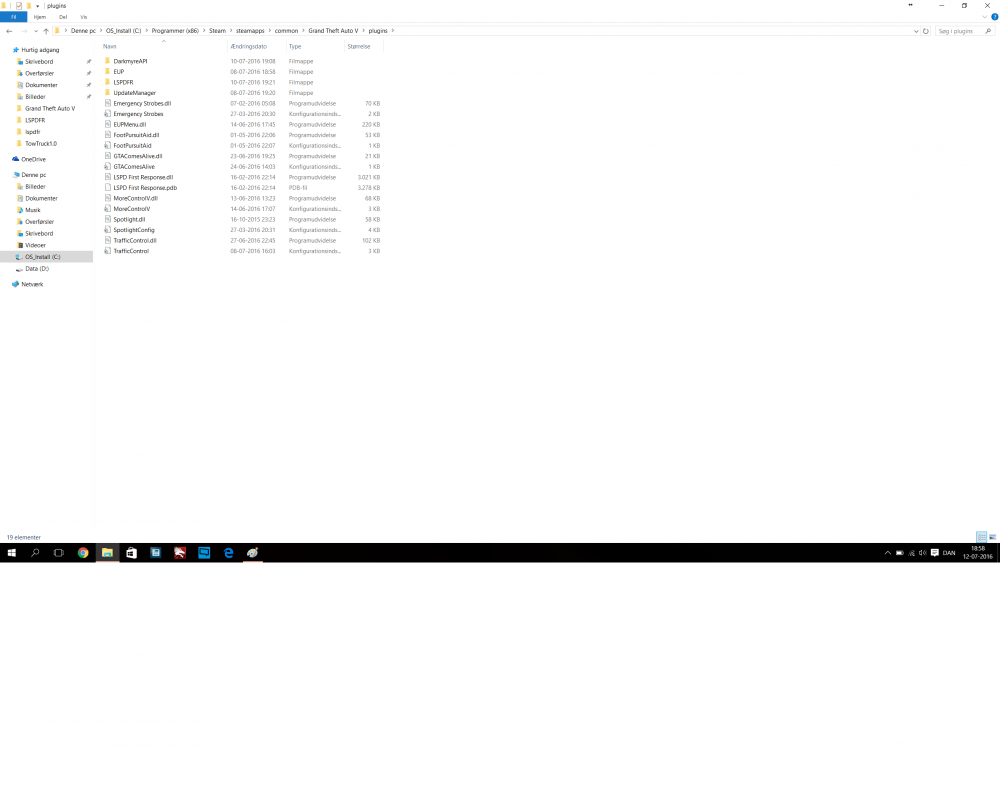Screen dimensions: 1000x800
Task: Click the properties checkmark quick access icon
Action: point(18,6)
